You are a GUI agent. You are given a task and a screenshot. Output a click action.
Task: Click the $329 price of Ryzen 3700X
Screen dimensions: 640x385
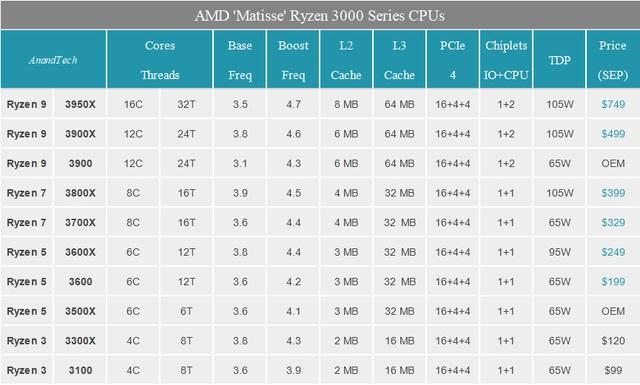(613, 223)
